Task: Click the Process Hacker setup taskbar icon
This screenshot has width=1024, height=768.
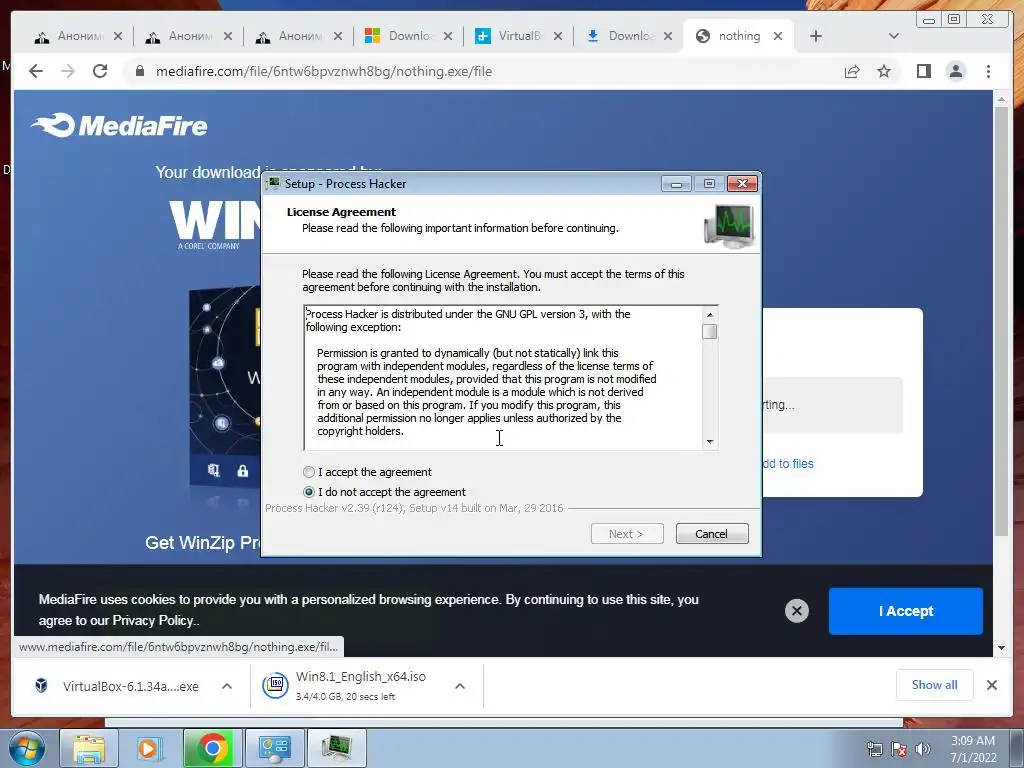Action: coord(336,748)
